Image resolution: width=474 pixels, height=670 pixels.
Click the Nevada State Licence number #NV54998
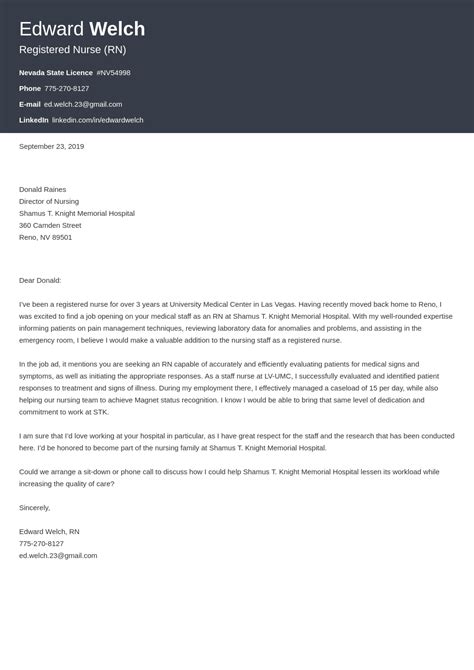[113, 73]
